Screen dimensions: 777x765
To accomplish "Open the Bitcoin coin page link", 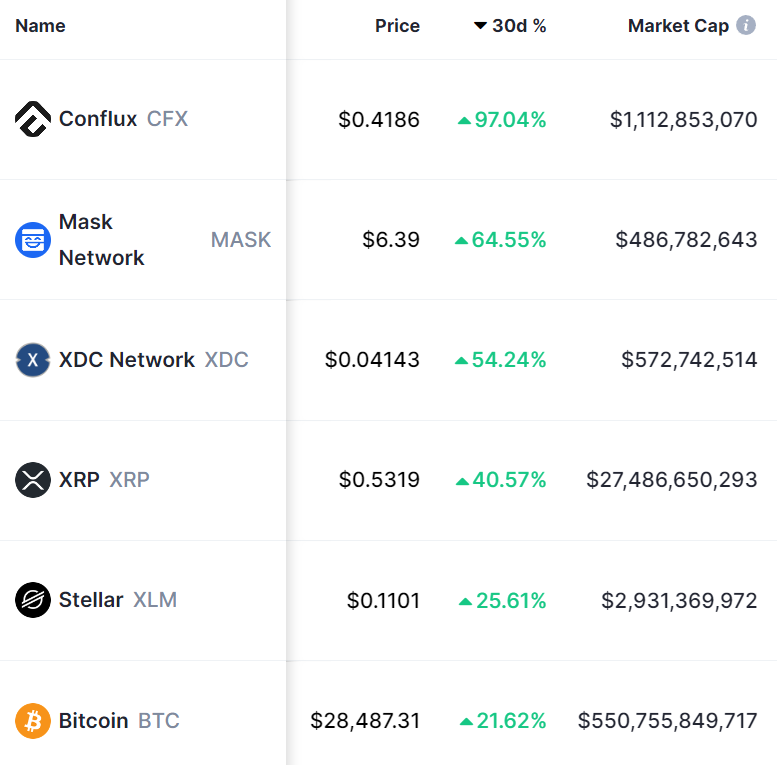I will (93, 720).
